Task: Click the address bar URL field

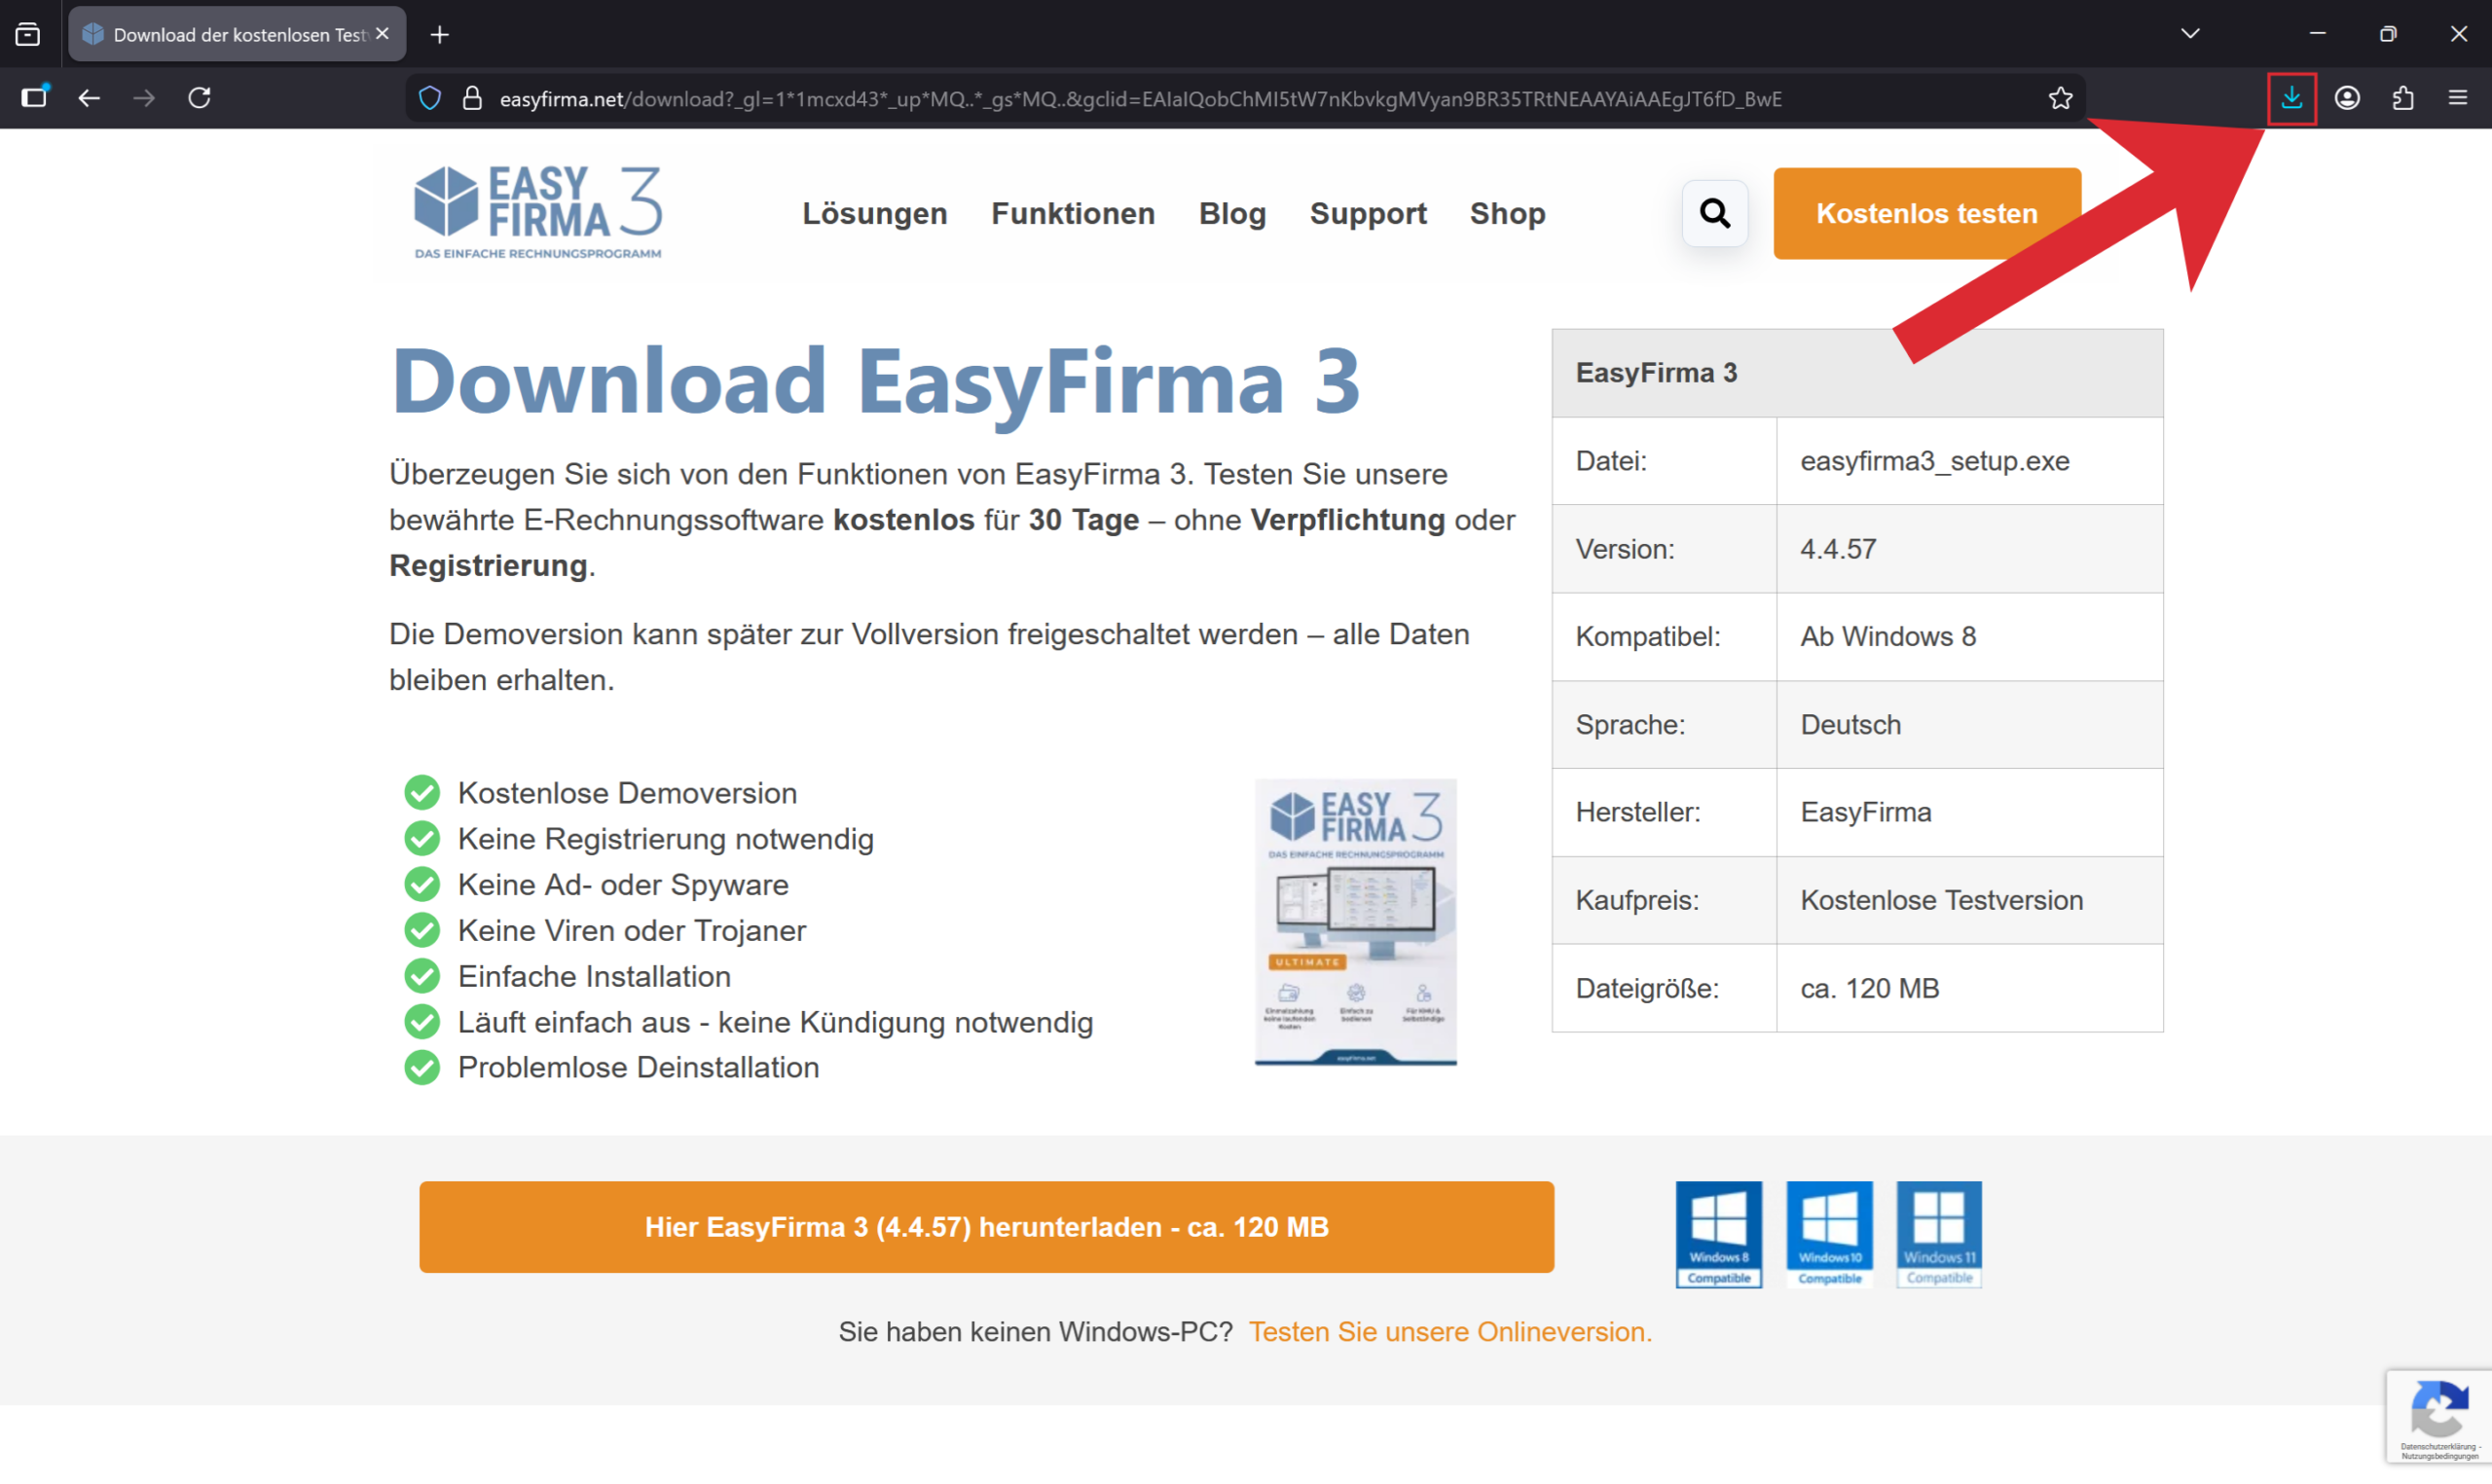Action: point(1140,98)
